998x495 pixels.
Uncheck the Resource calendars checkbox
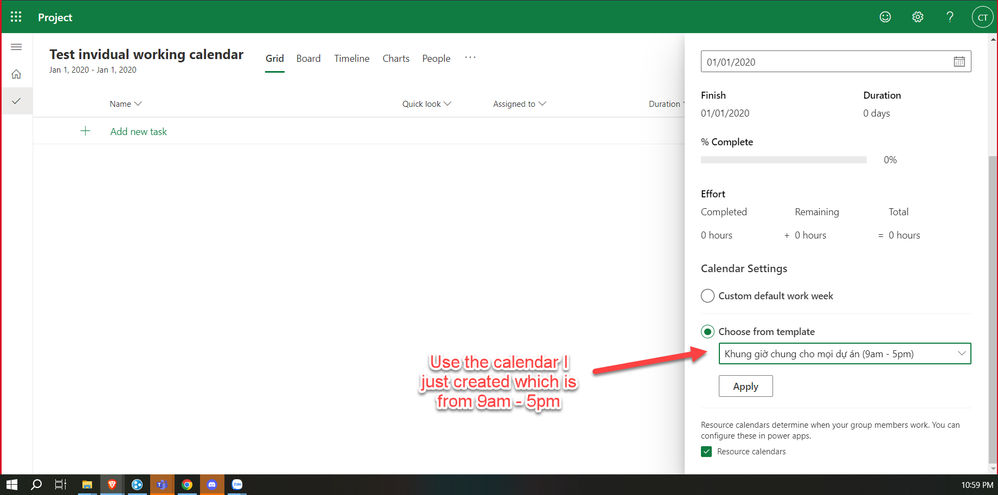click(x=706, y=452)
